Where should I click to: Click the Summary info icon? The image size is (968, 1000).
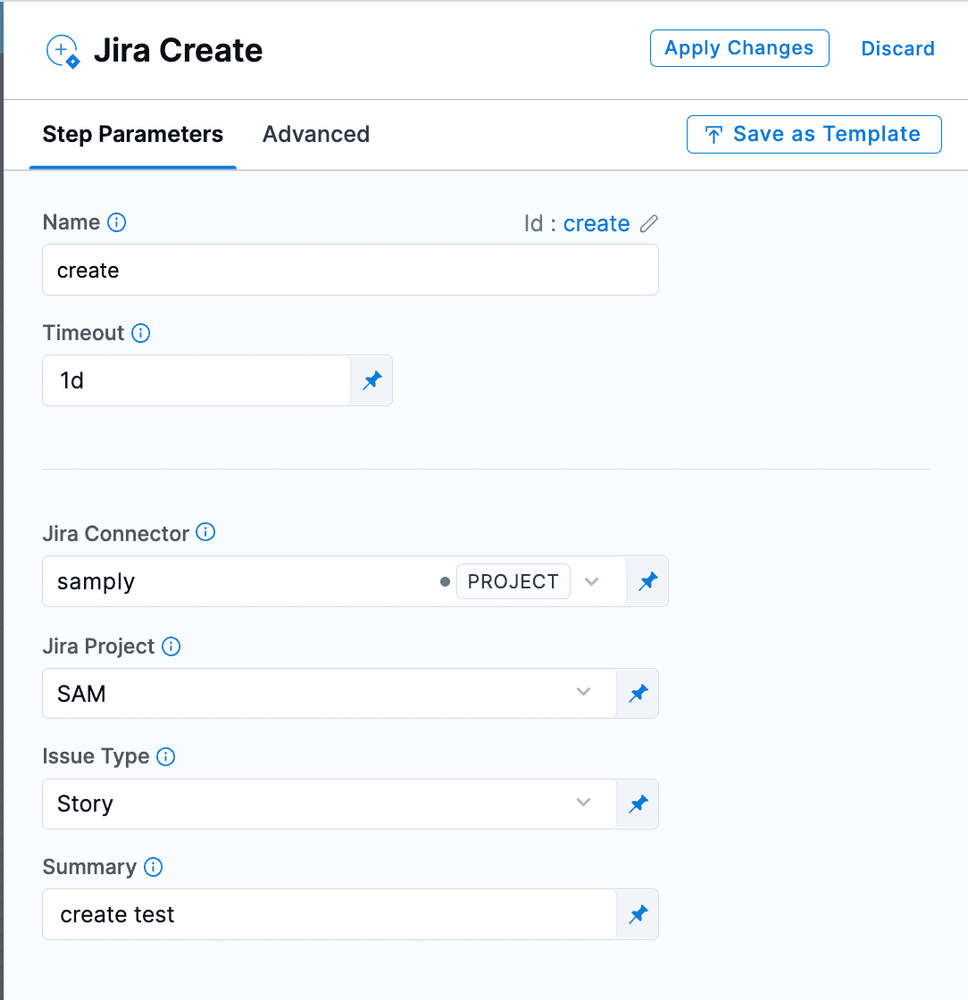click(x=153, y=867)
